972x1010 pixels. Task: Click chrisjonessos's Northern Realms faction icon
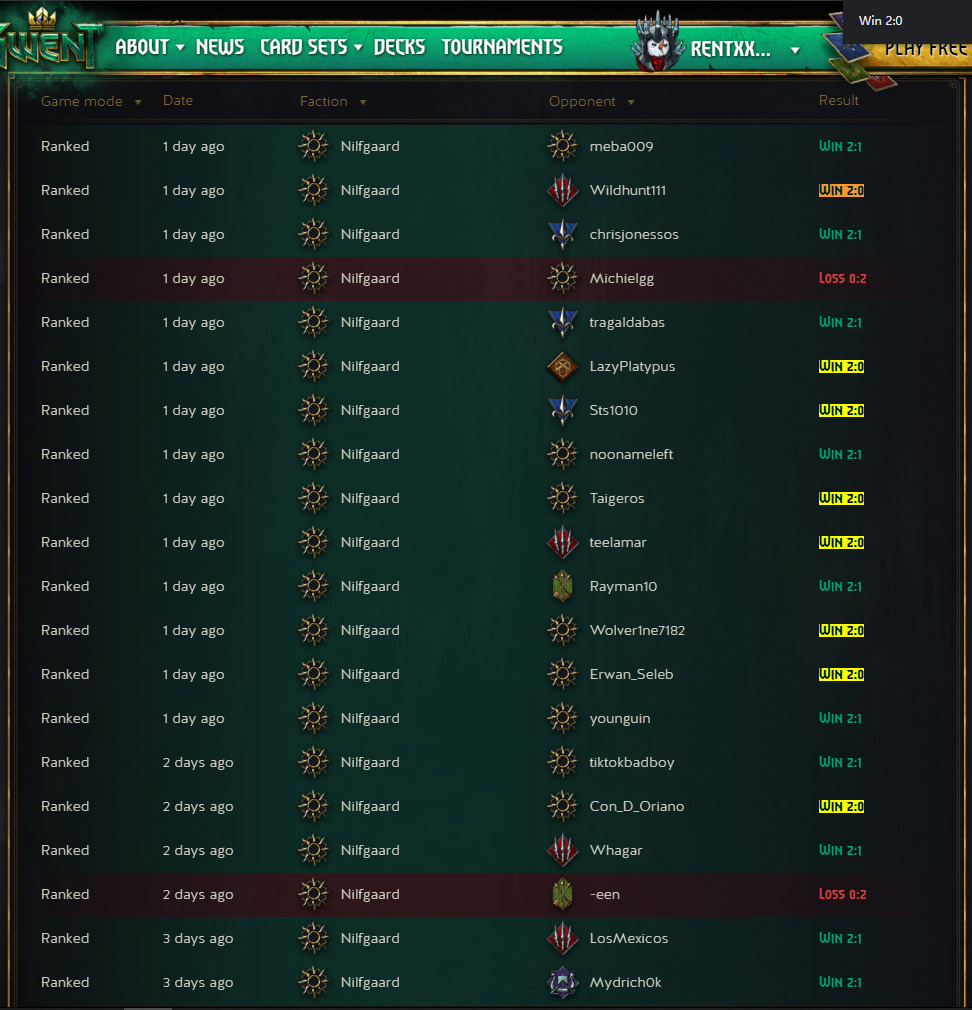click(x=562, y=234)
